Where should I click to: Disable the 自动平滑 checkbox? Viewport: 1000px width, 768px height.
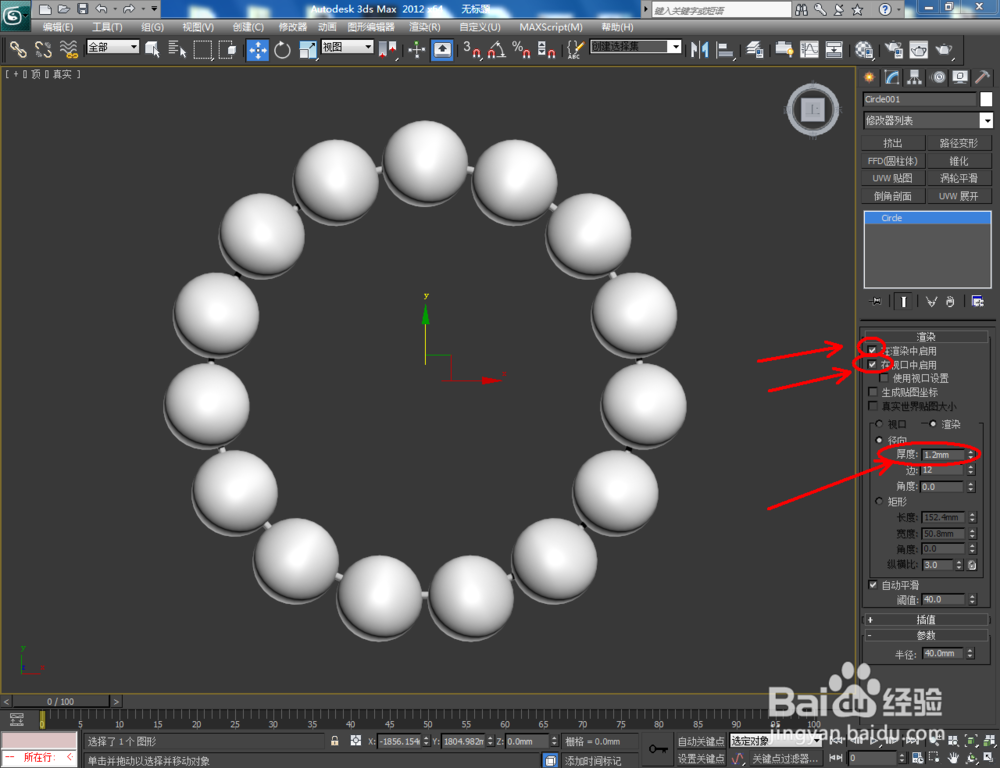[873, 585]
